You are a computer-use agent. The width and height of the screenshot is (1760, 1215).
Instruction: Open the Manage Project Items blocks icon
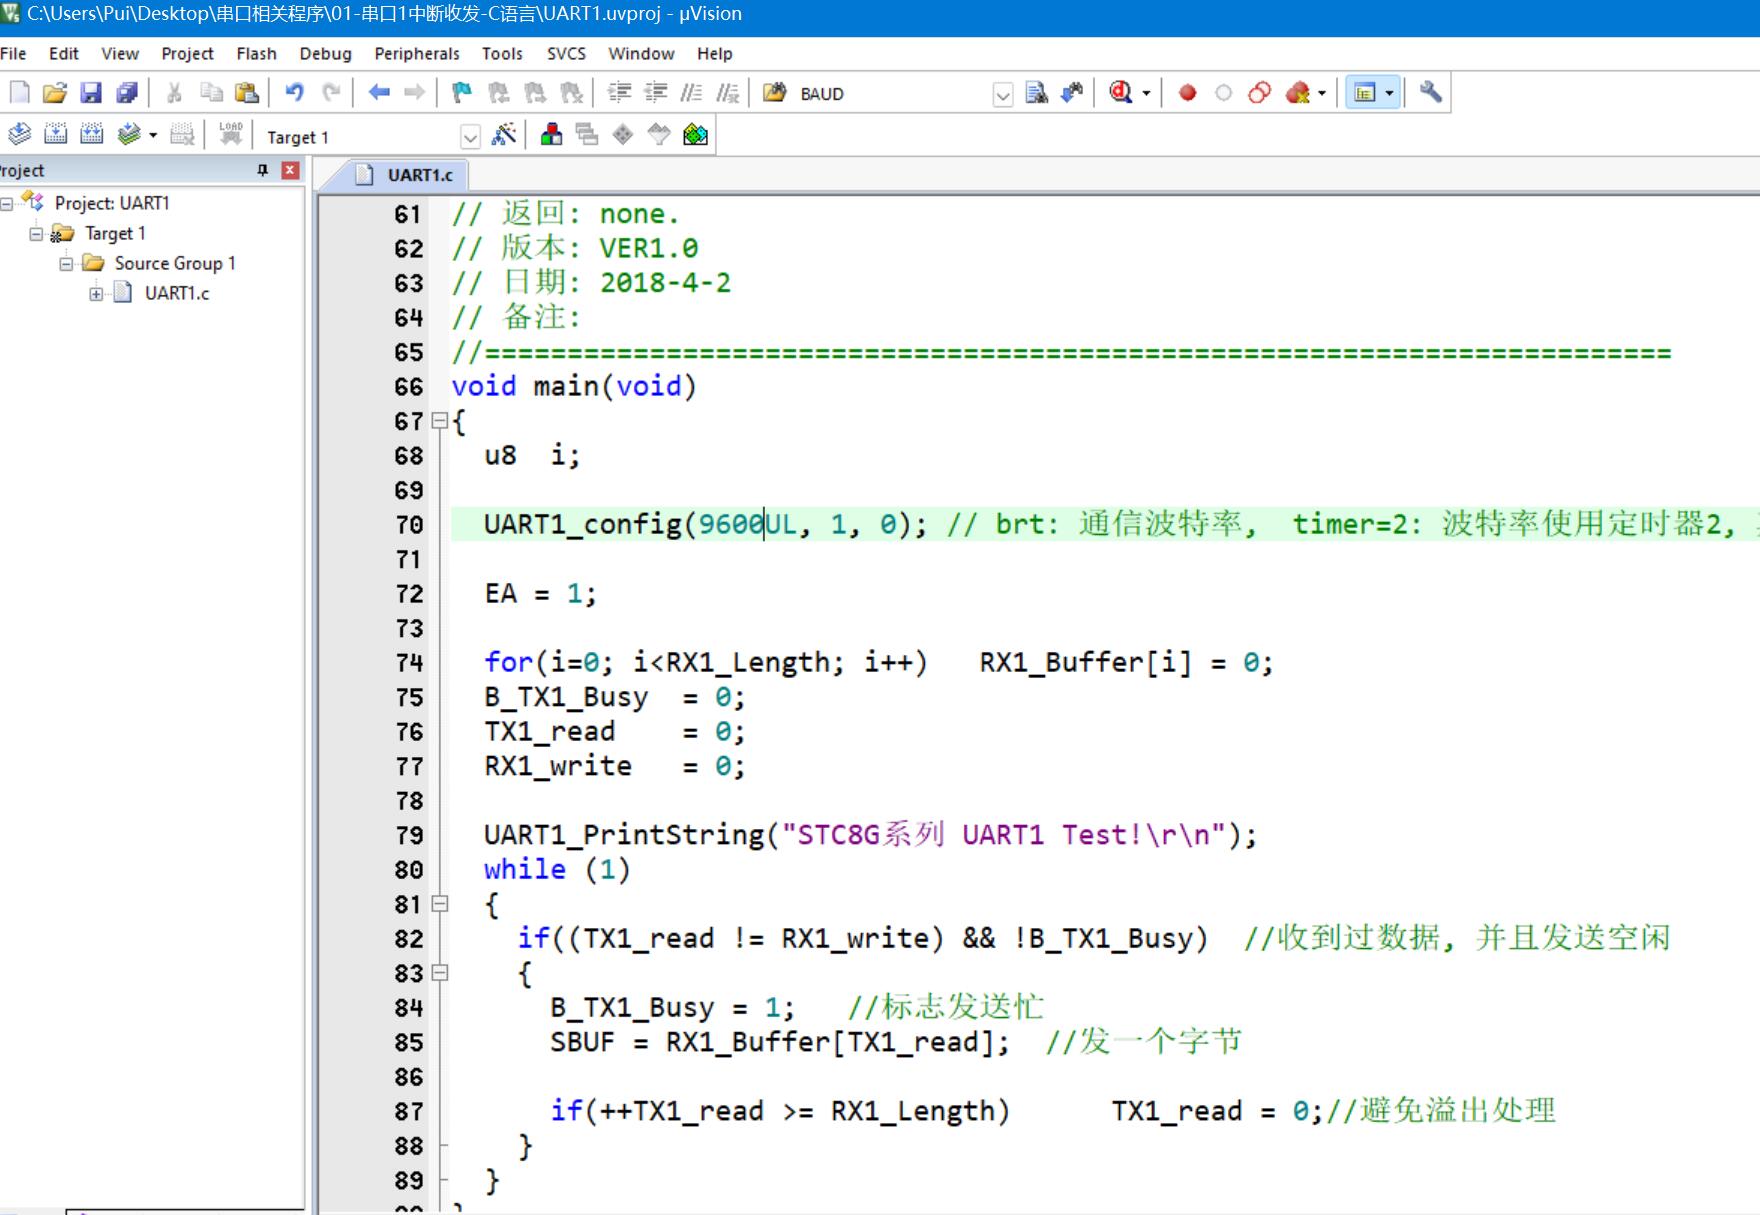551,135
